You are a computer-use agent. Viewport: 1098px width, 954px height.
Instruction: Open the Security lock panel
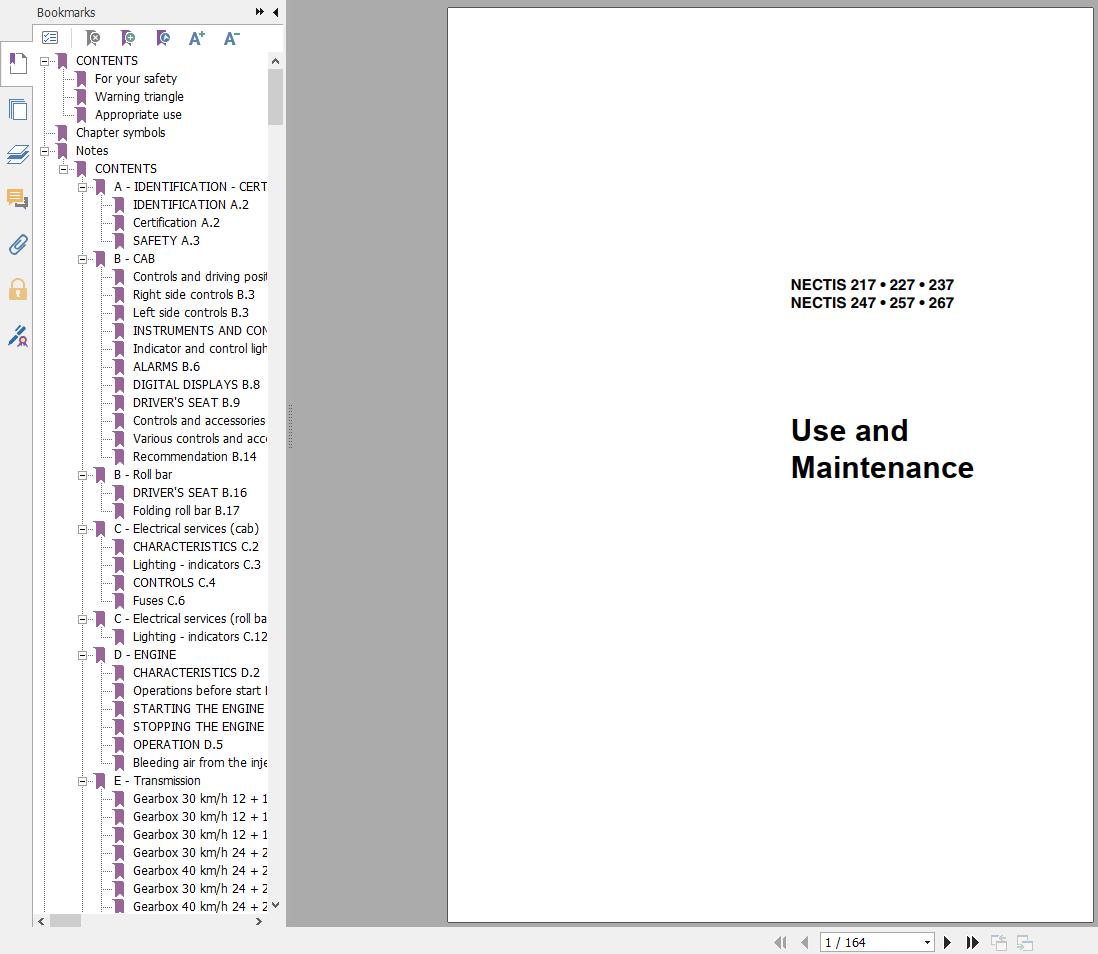pyautogui.click(x=17, y=290)
